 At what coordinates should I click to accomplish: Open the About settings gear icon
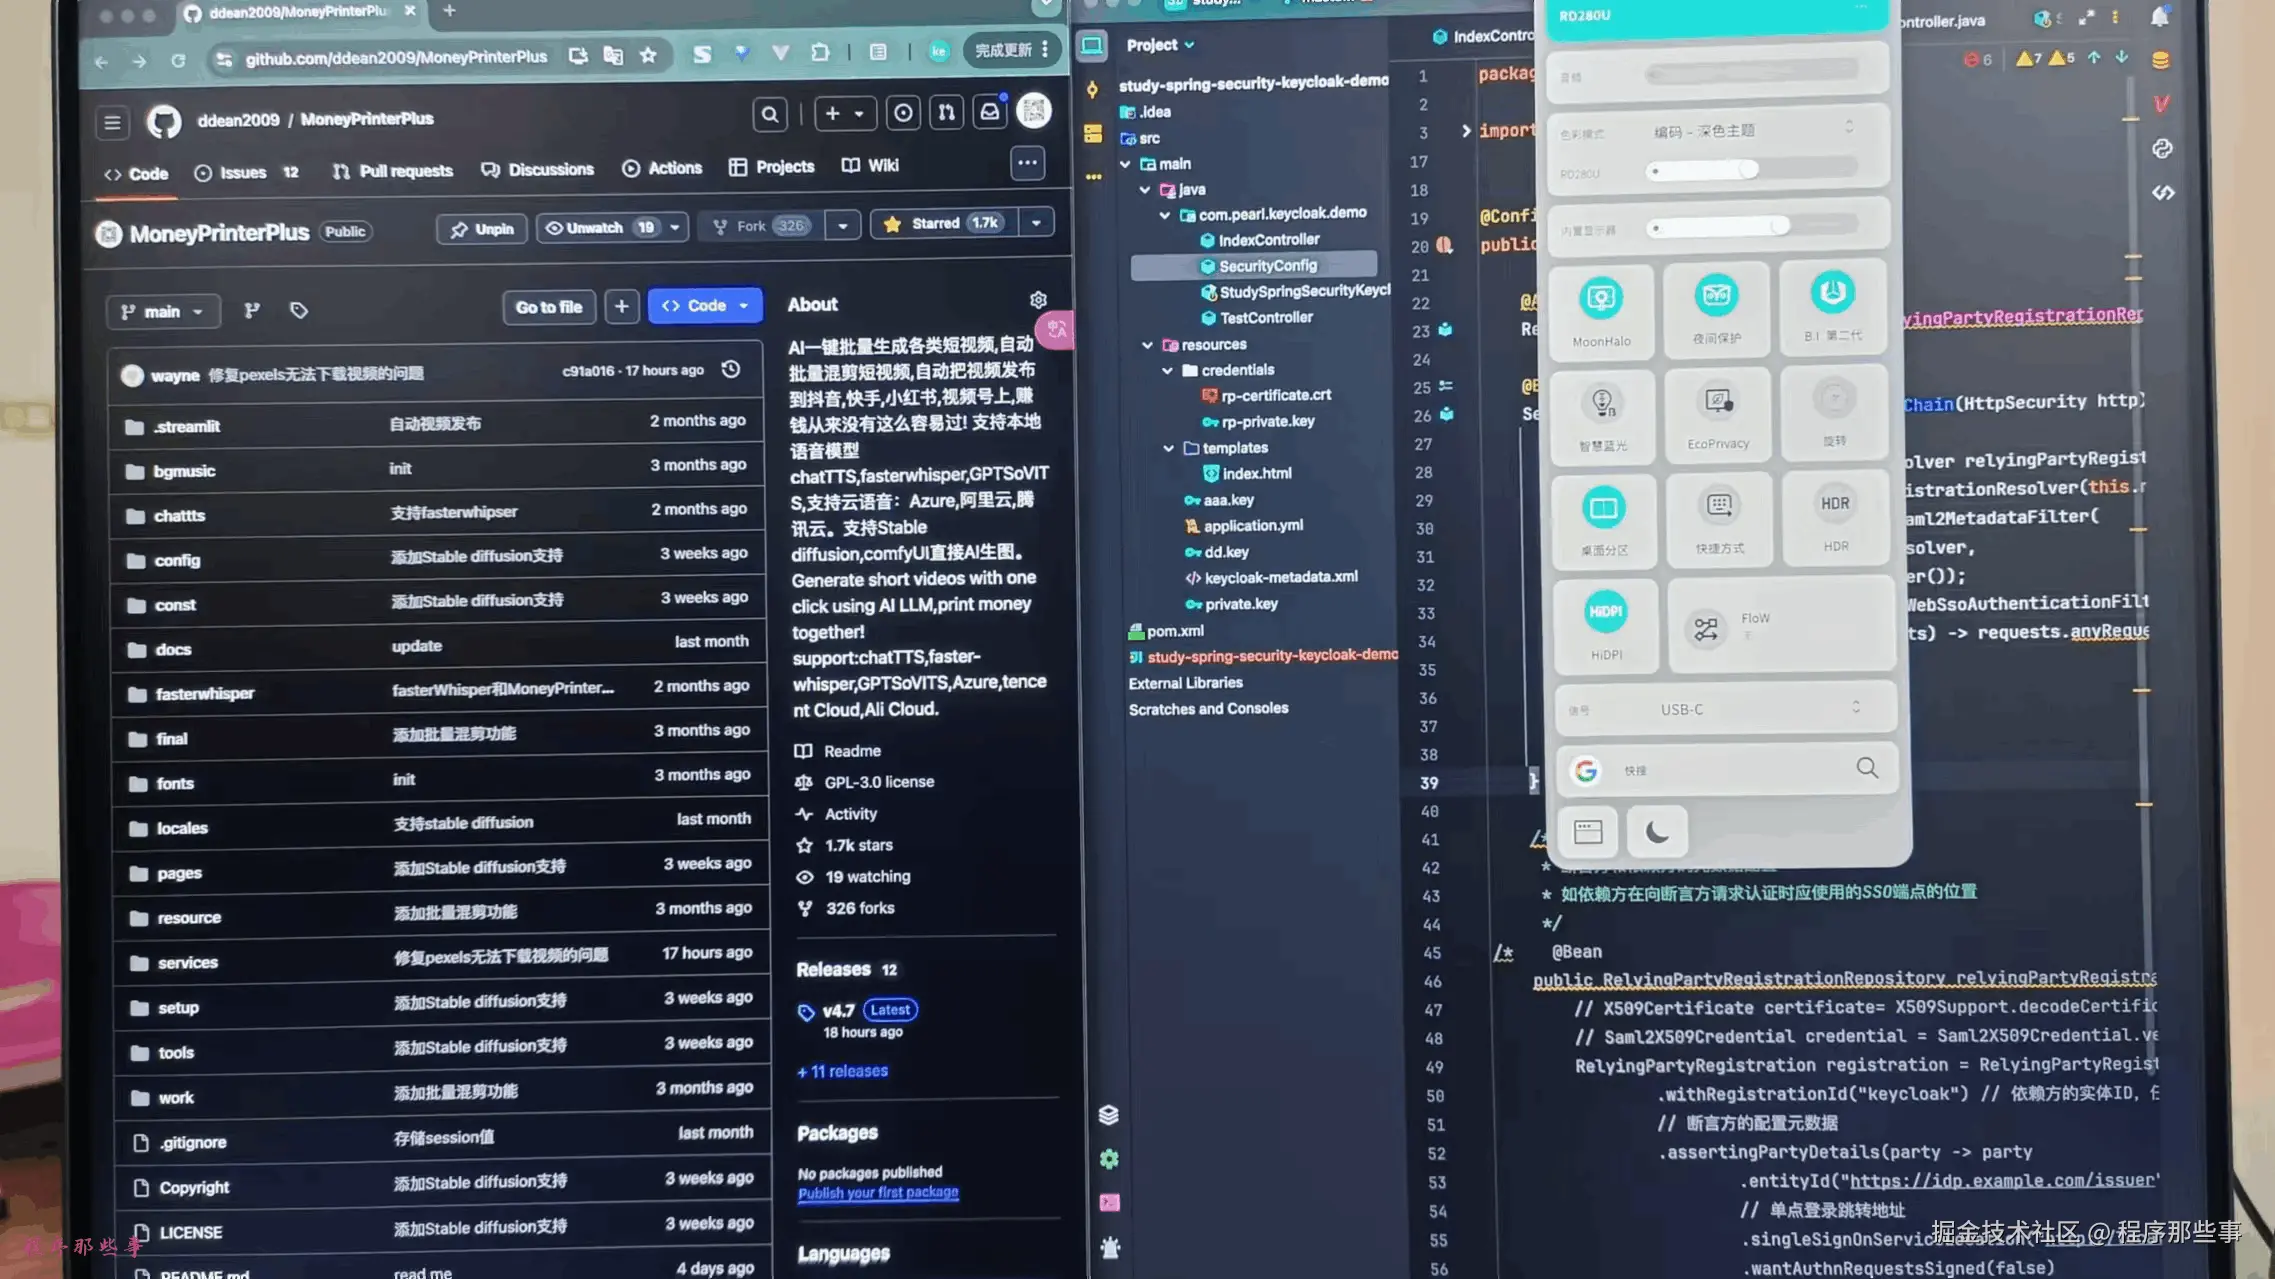1038,300
